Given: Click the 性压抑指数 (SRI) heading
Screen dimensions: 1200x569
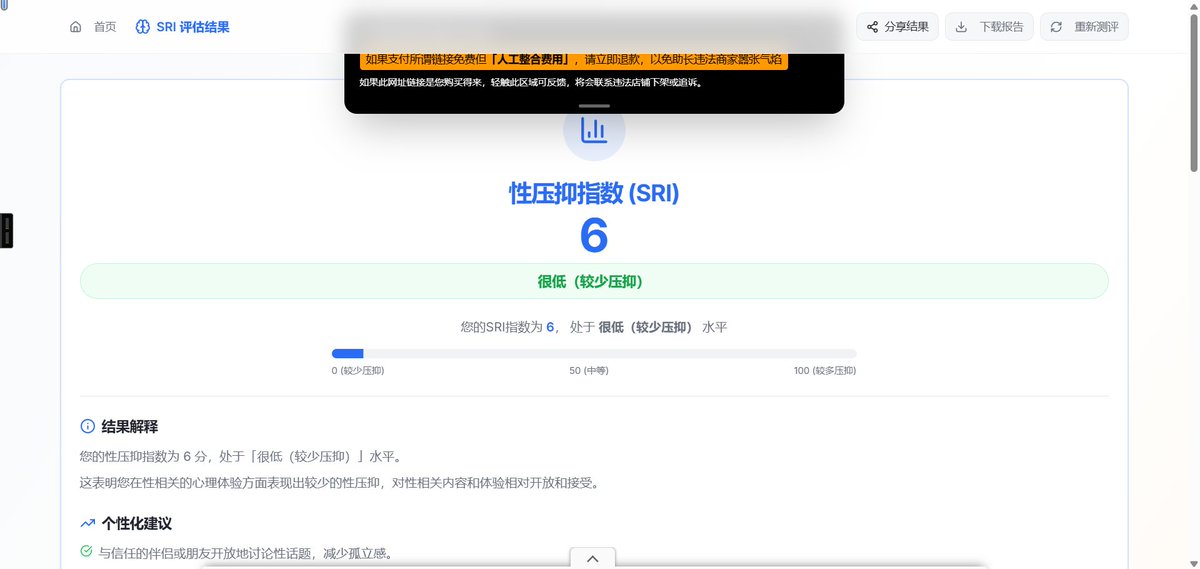Looking at the screenshot, I should [x=594, y=193].
